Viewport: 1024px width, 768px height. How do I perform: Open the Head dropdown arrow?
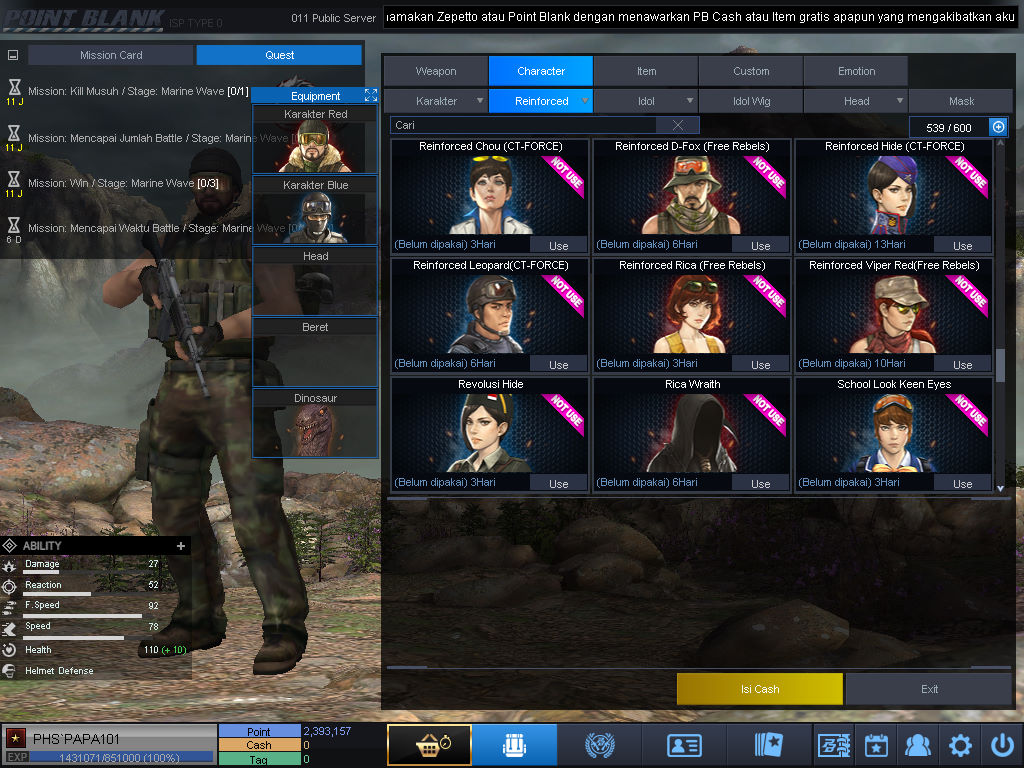[x=900, y=101]
